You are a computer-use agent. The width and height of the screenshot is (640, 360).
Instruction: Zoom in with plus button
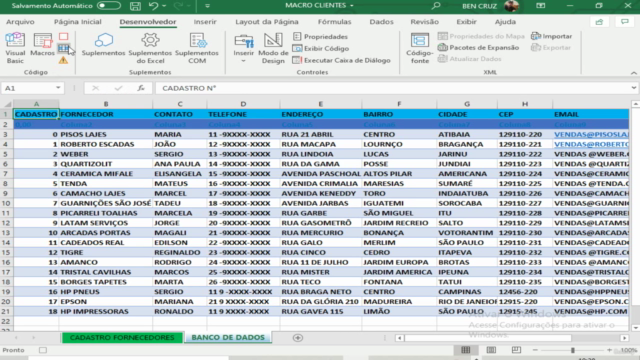tap(609, 350)
